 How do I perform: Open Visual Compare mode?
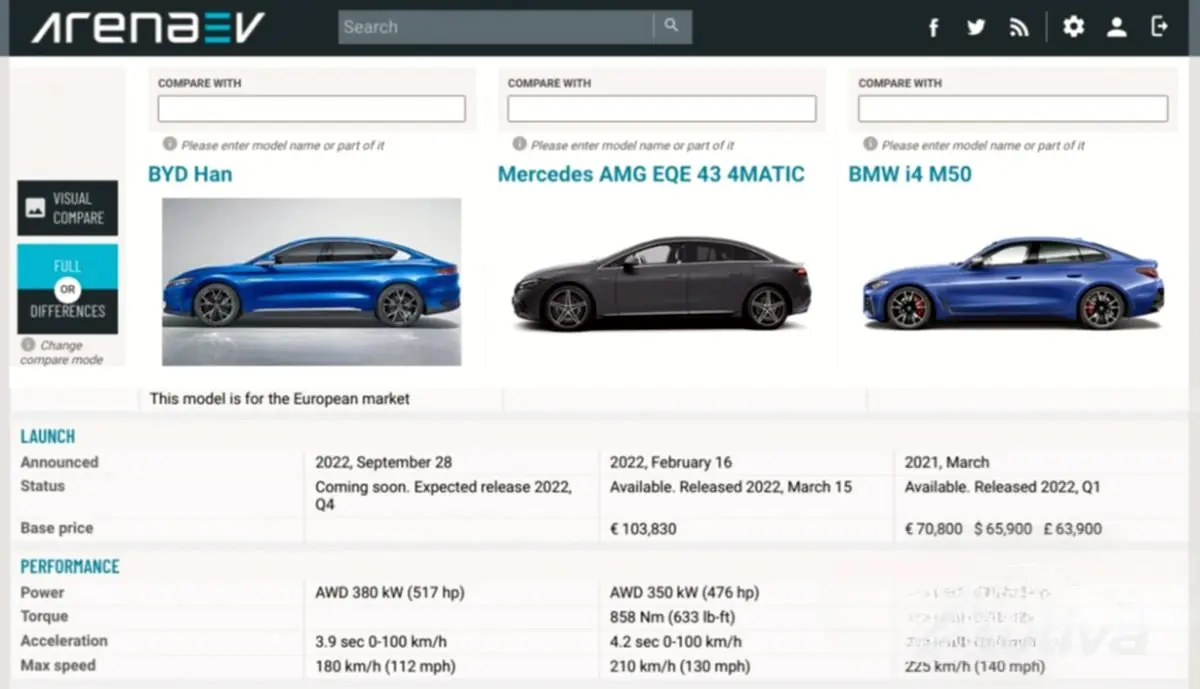coord(67,208)
